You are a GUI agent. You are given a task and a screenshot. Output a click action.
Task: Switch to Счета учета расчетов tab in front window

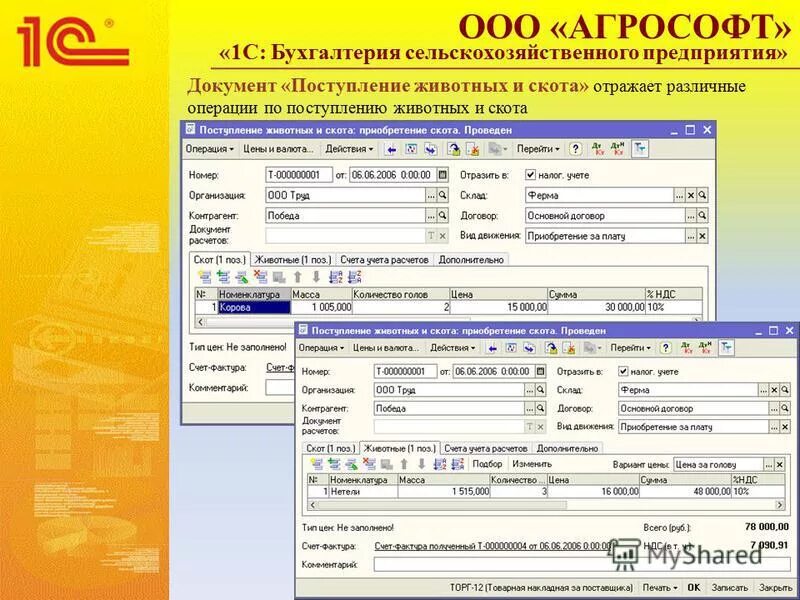point(485,448)
